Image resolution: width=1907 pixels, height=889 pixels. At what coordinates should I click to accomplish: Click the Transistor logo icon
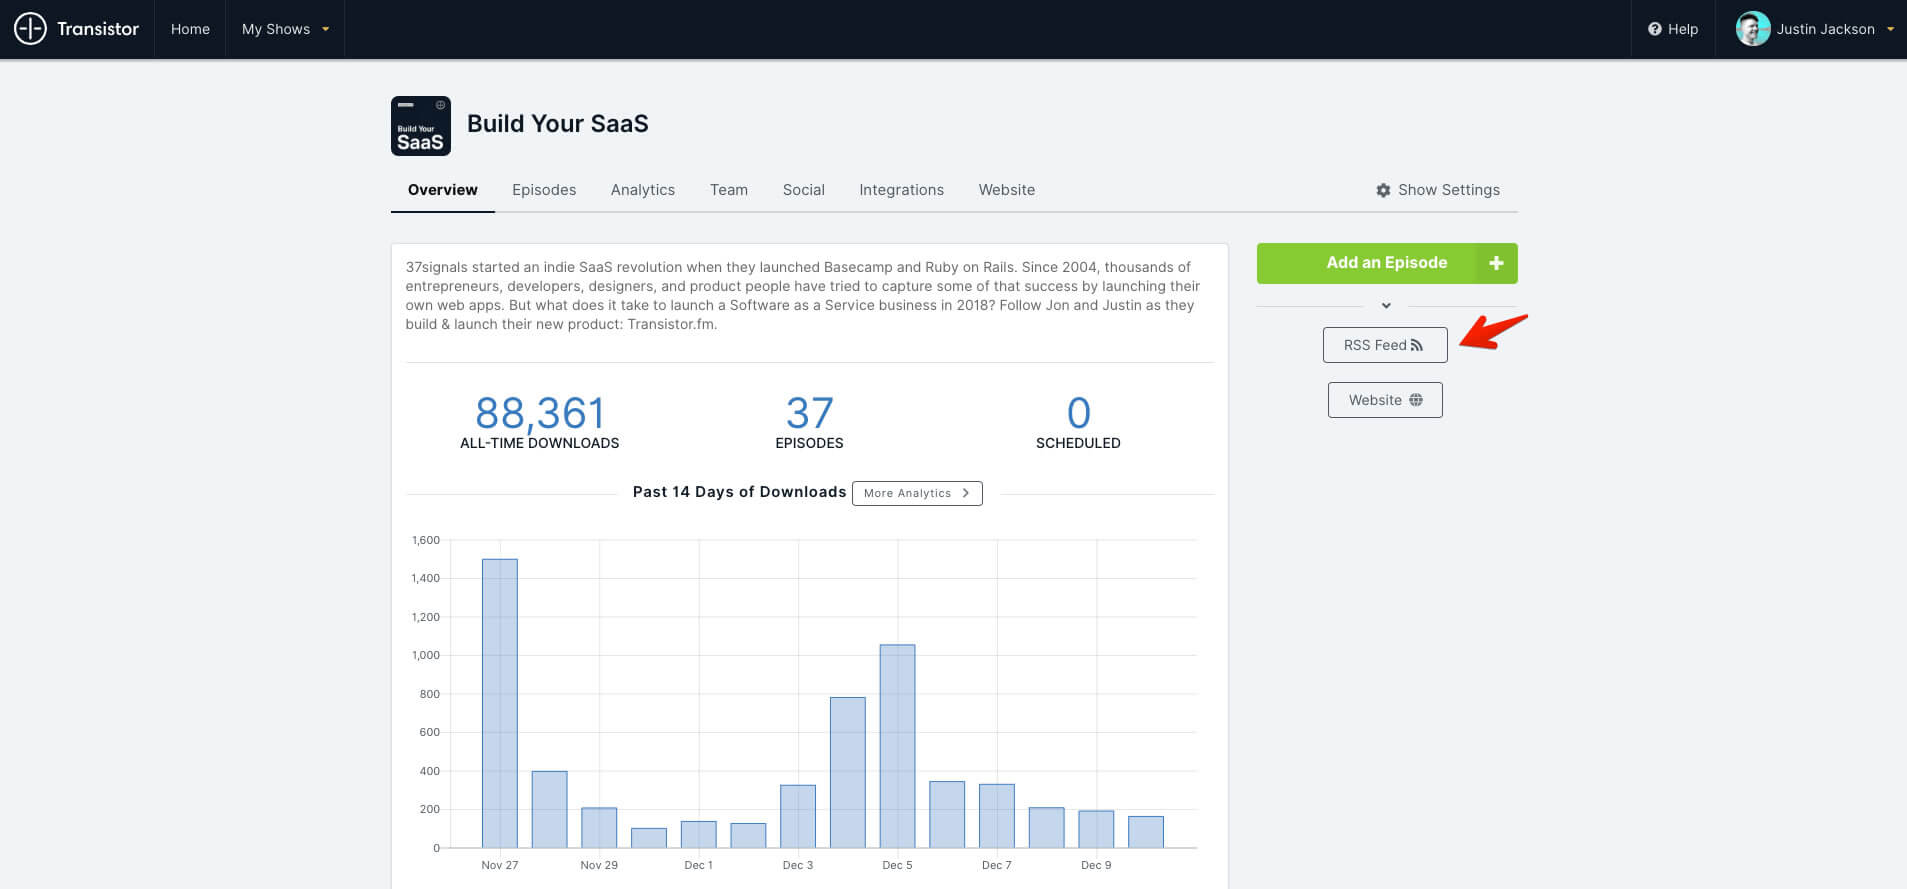tap(30, 29)
